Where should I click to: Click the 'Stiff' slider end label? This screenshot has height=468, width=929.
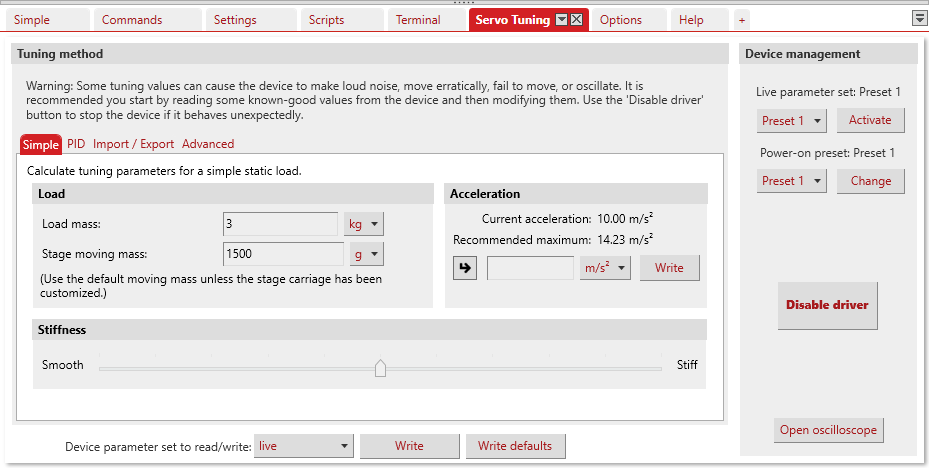[687, 365]
